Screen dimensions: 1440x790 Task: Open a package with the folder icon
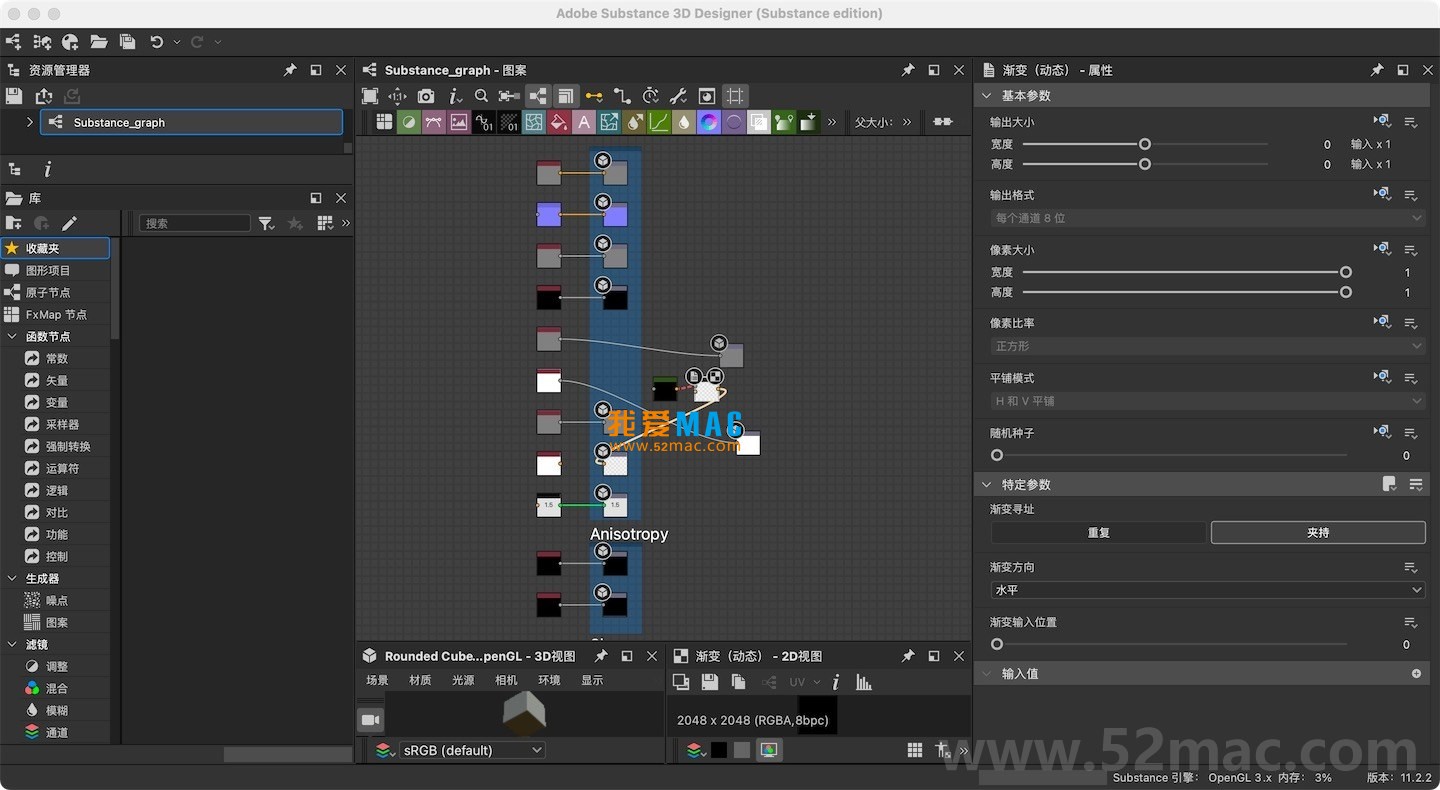99,42
